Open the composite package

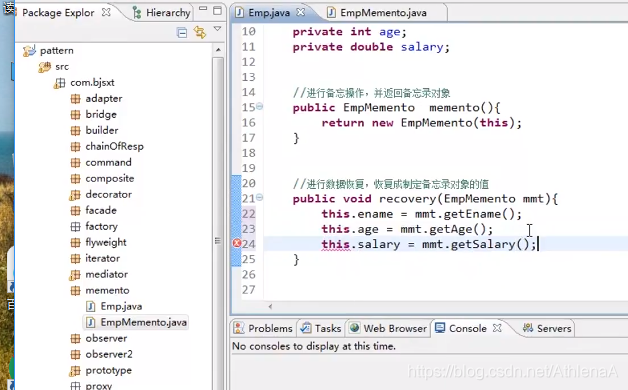(110, 179)
